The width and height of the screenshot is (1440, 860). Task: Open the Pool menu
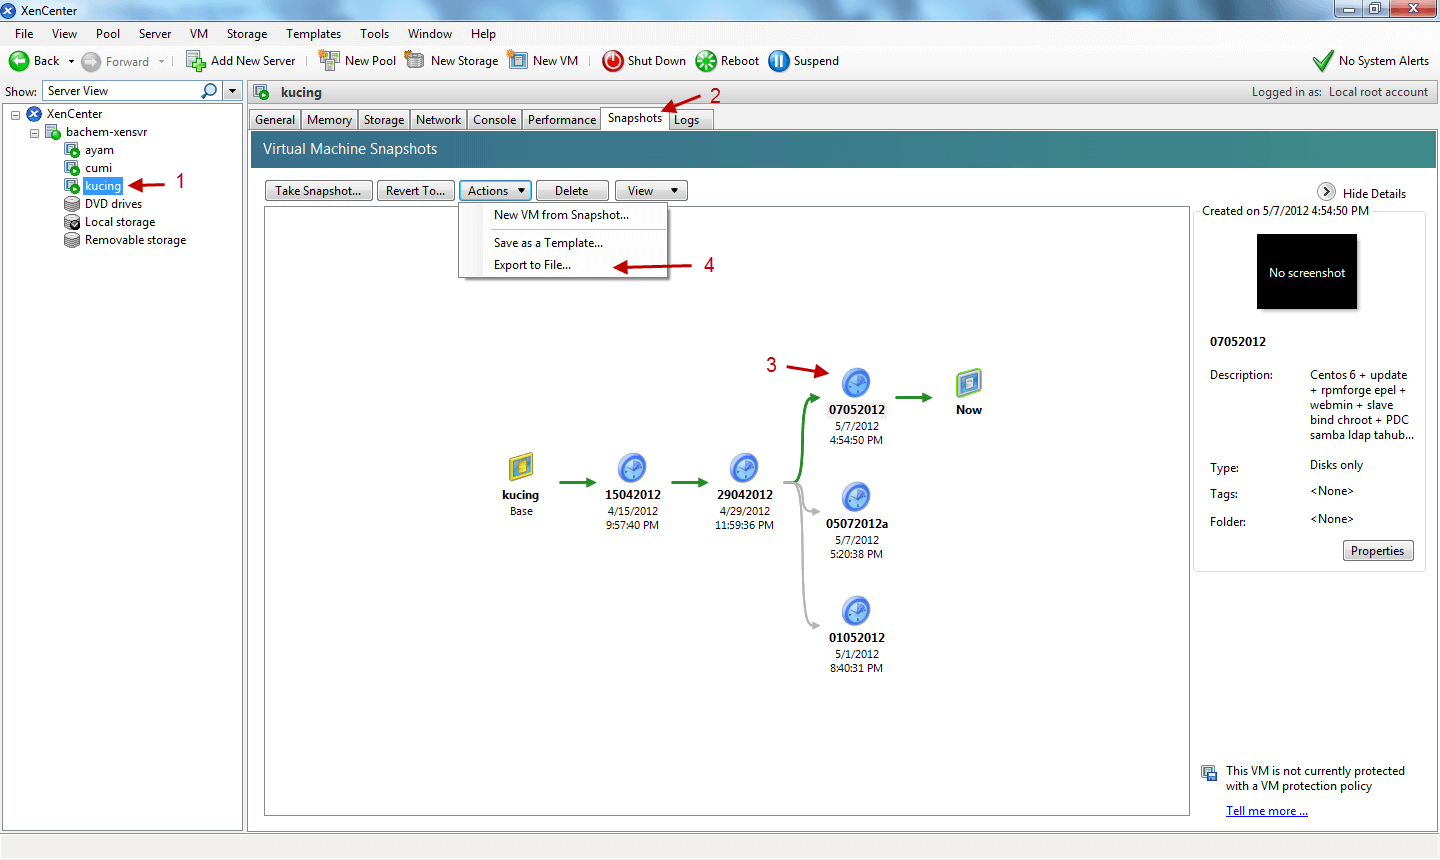[x=108, y=34]
